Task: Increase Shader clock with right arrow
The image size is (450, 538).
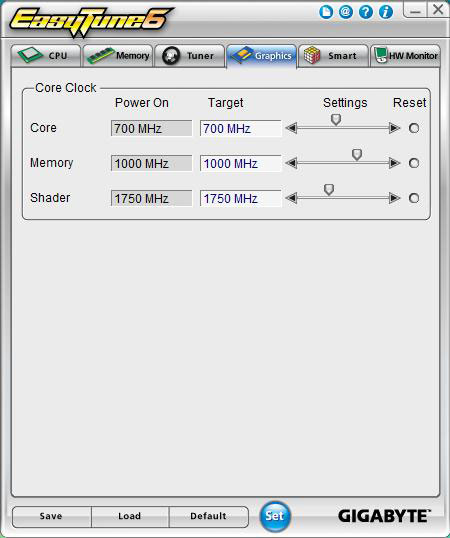Action: click(394, 198)
